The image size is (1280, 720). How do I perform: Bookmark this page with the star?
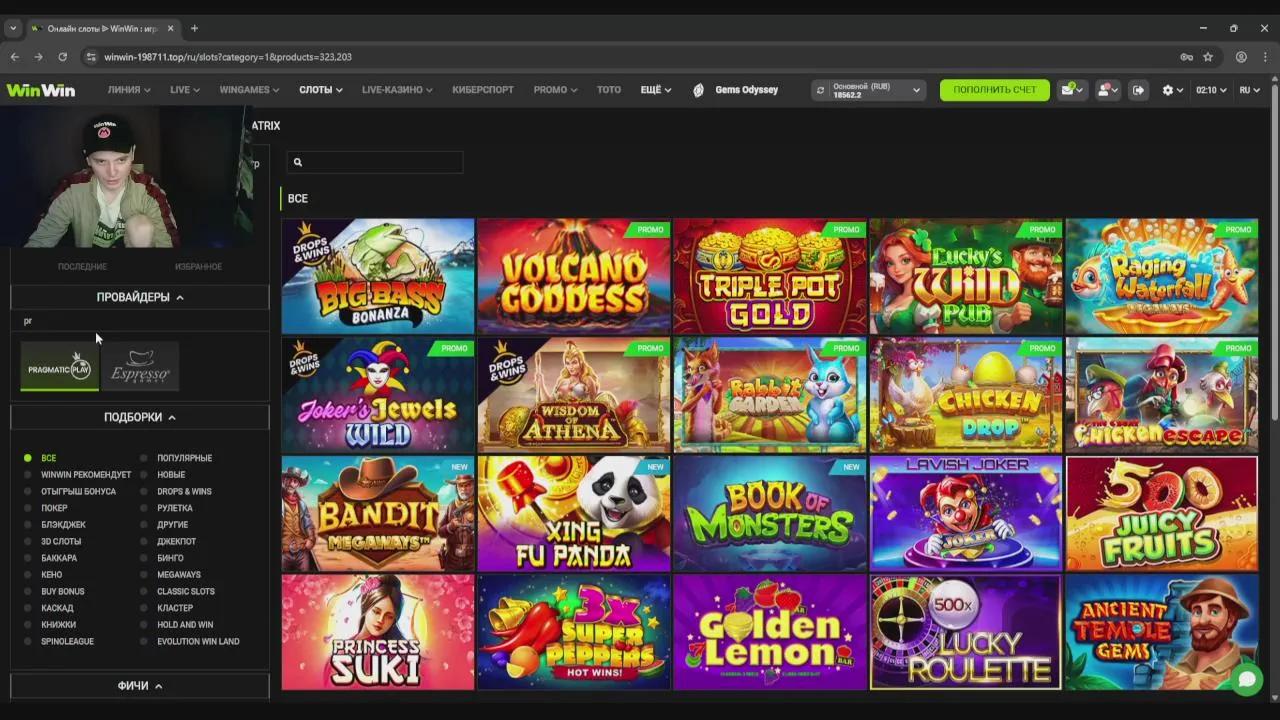[x=1208, y=57]
